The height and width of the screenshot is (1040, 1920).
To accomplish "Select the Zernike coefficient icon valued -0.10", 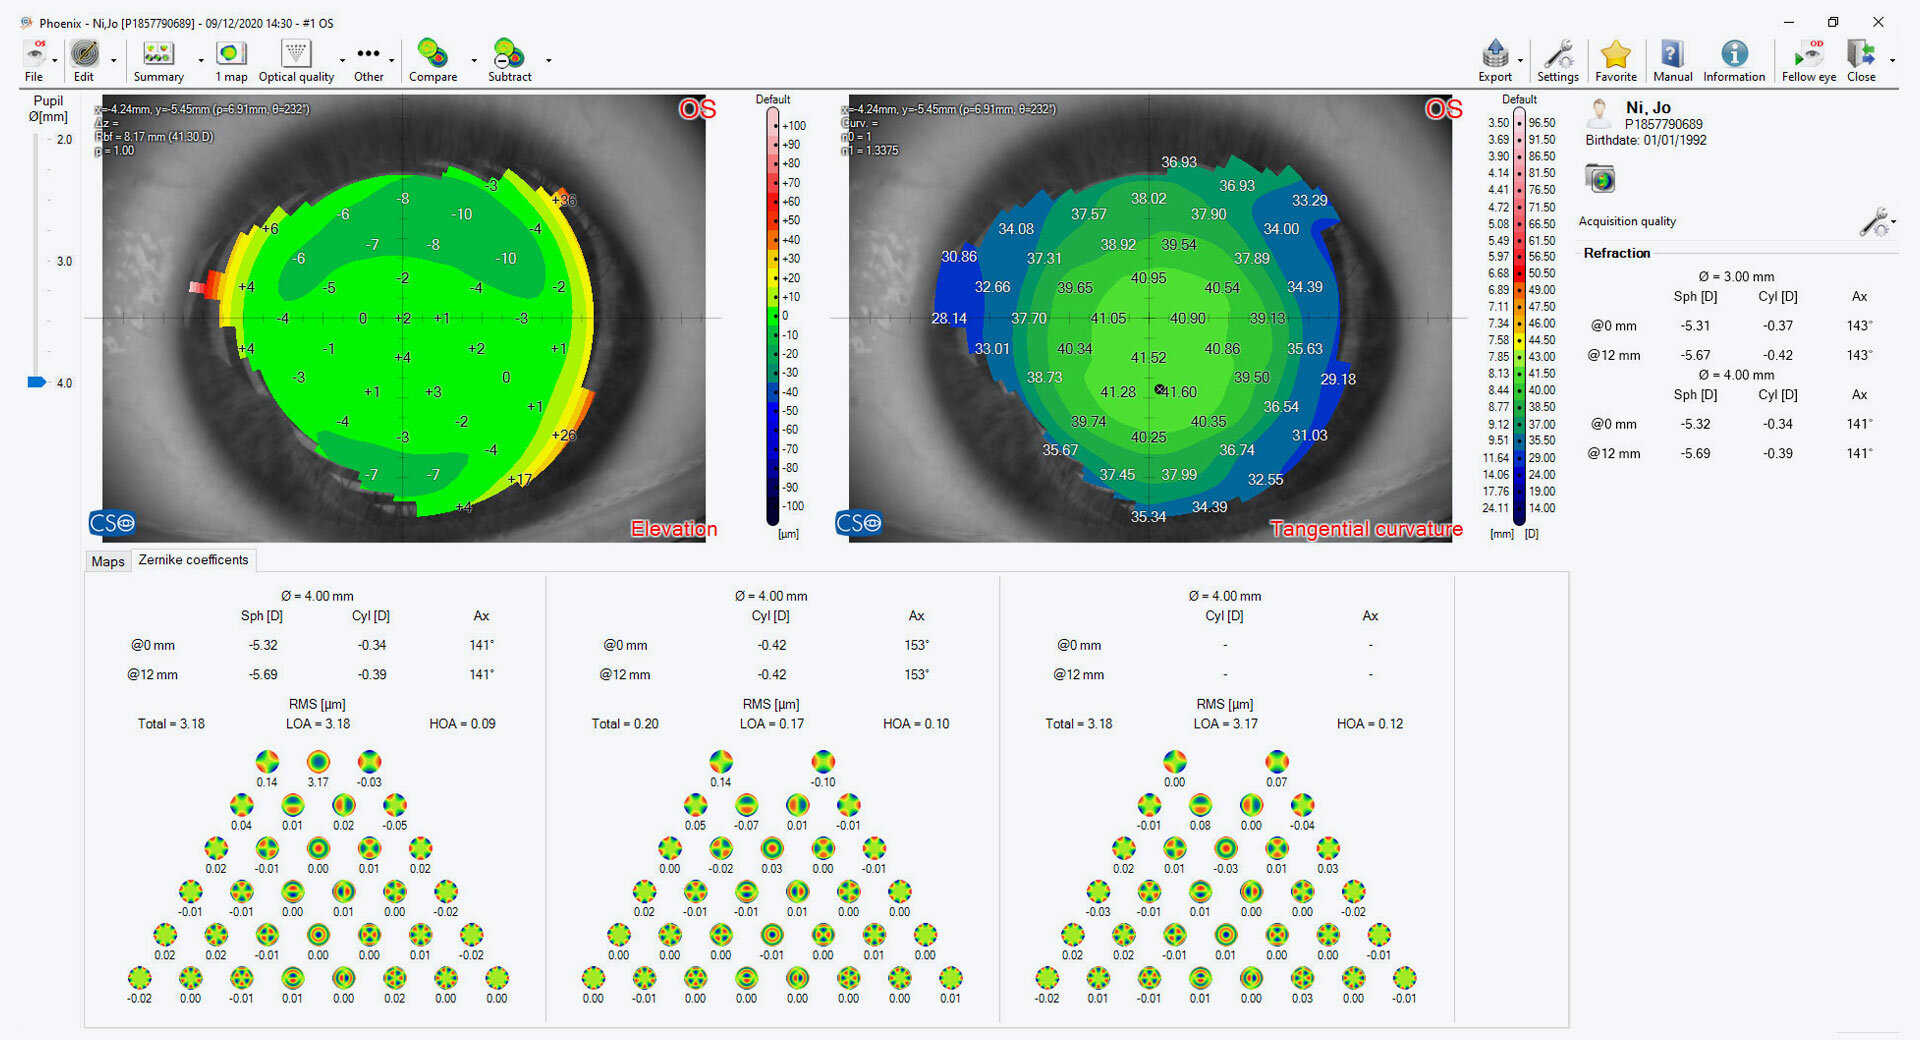I will pyautogui.click(x=823, y=762).
